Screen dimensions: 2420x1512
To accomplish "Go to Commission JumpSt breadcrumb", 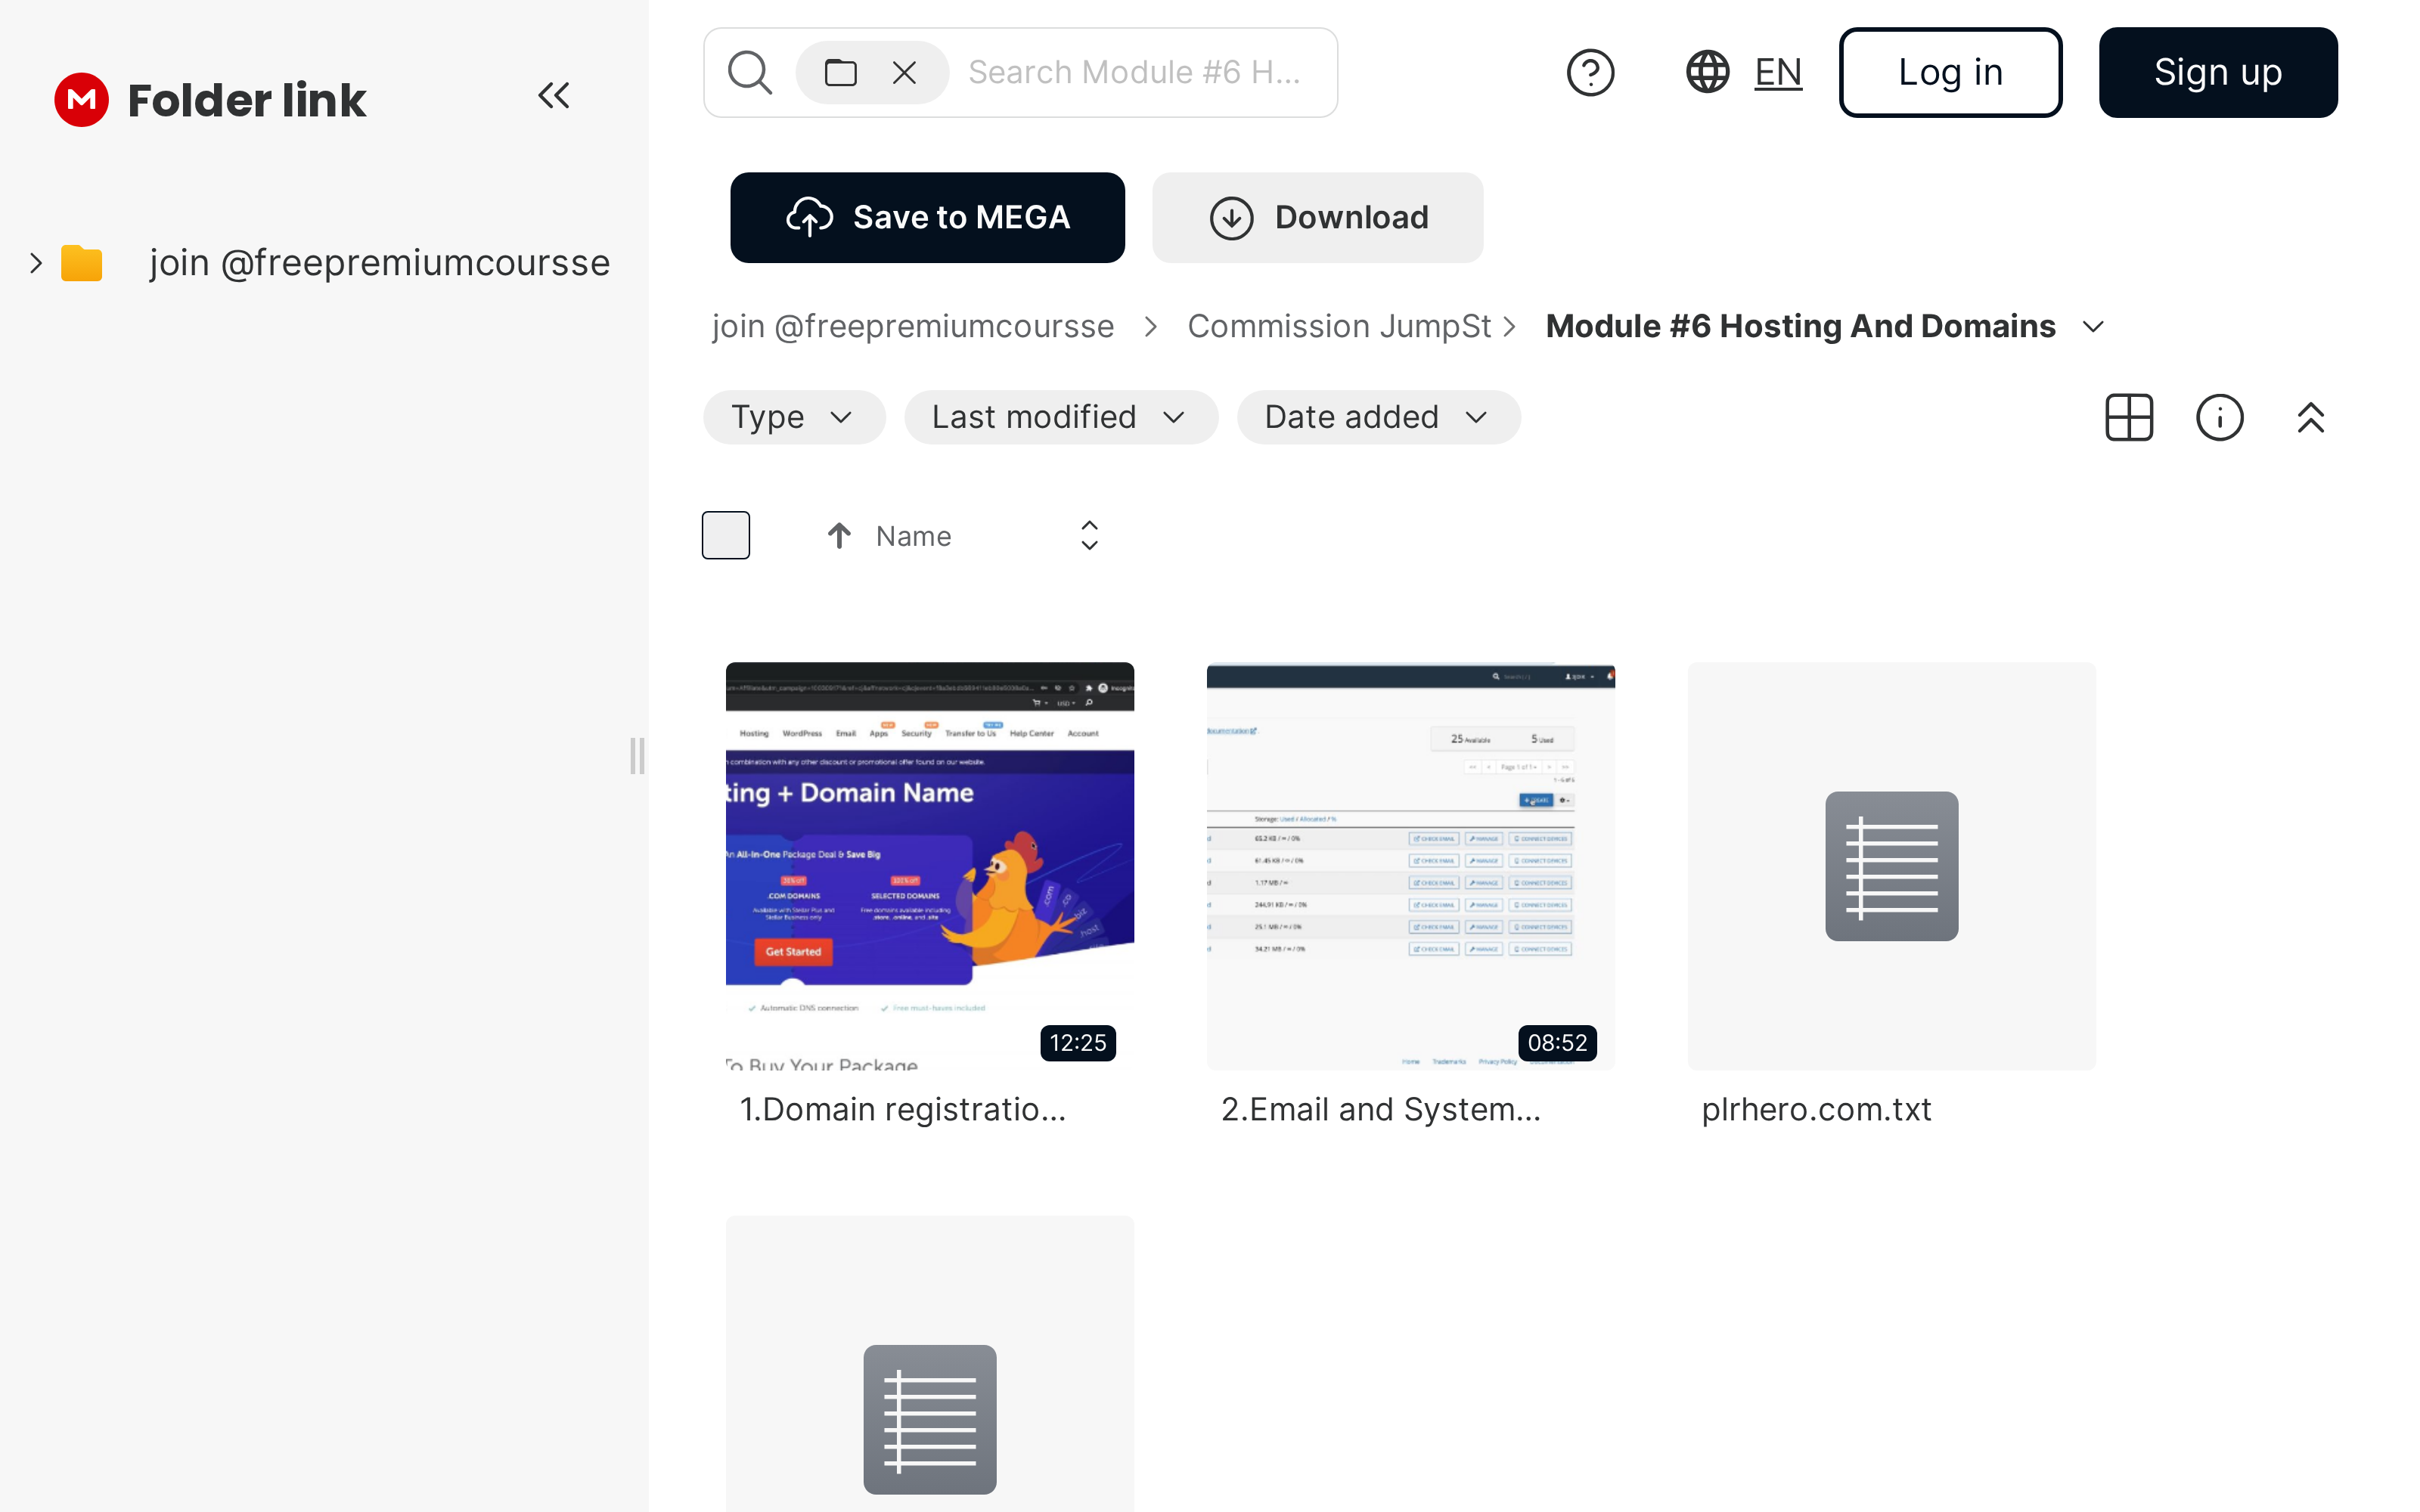I will pos(1339,326).
